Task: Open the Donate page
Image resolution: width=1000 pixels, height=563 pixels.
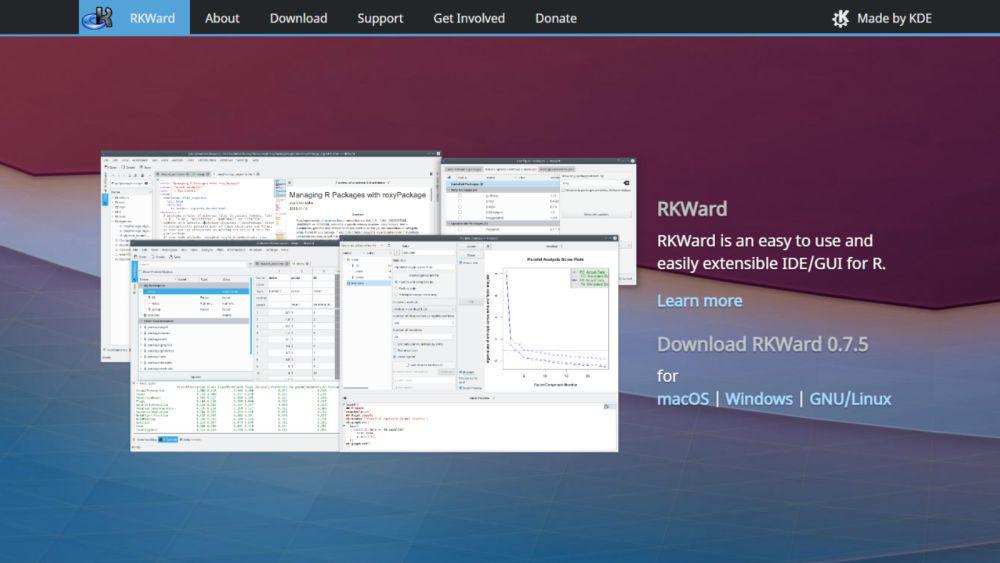Action: point(555,18)
